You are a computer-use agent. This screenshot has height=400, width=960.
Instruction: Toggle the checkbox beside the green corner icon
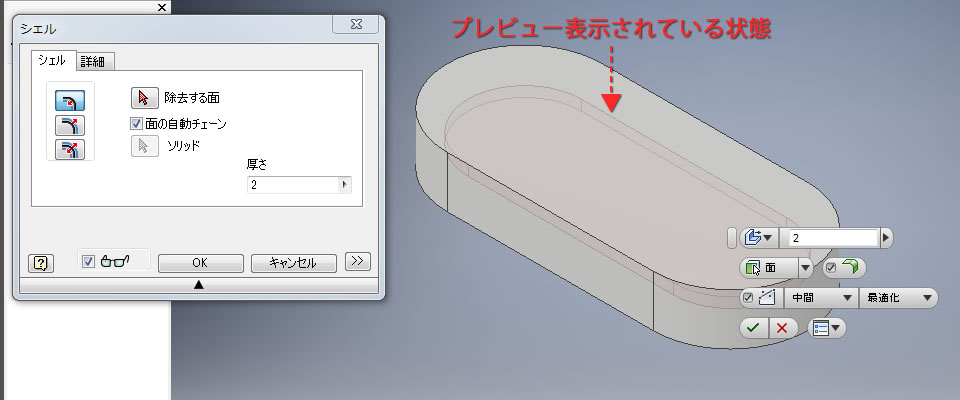[831, 268]
